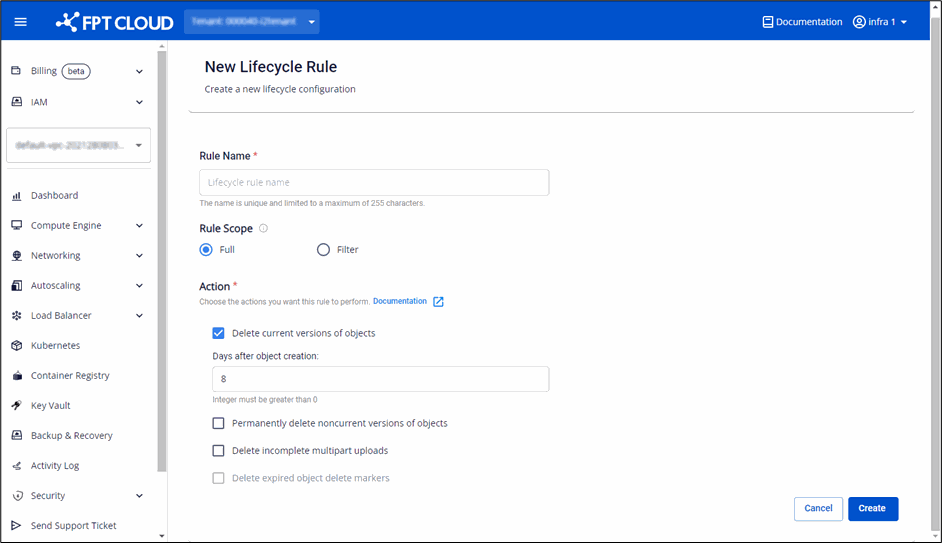Select the Filter rule scope option
942x543 pixels.
(323, 250)
